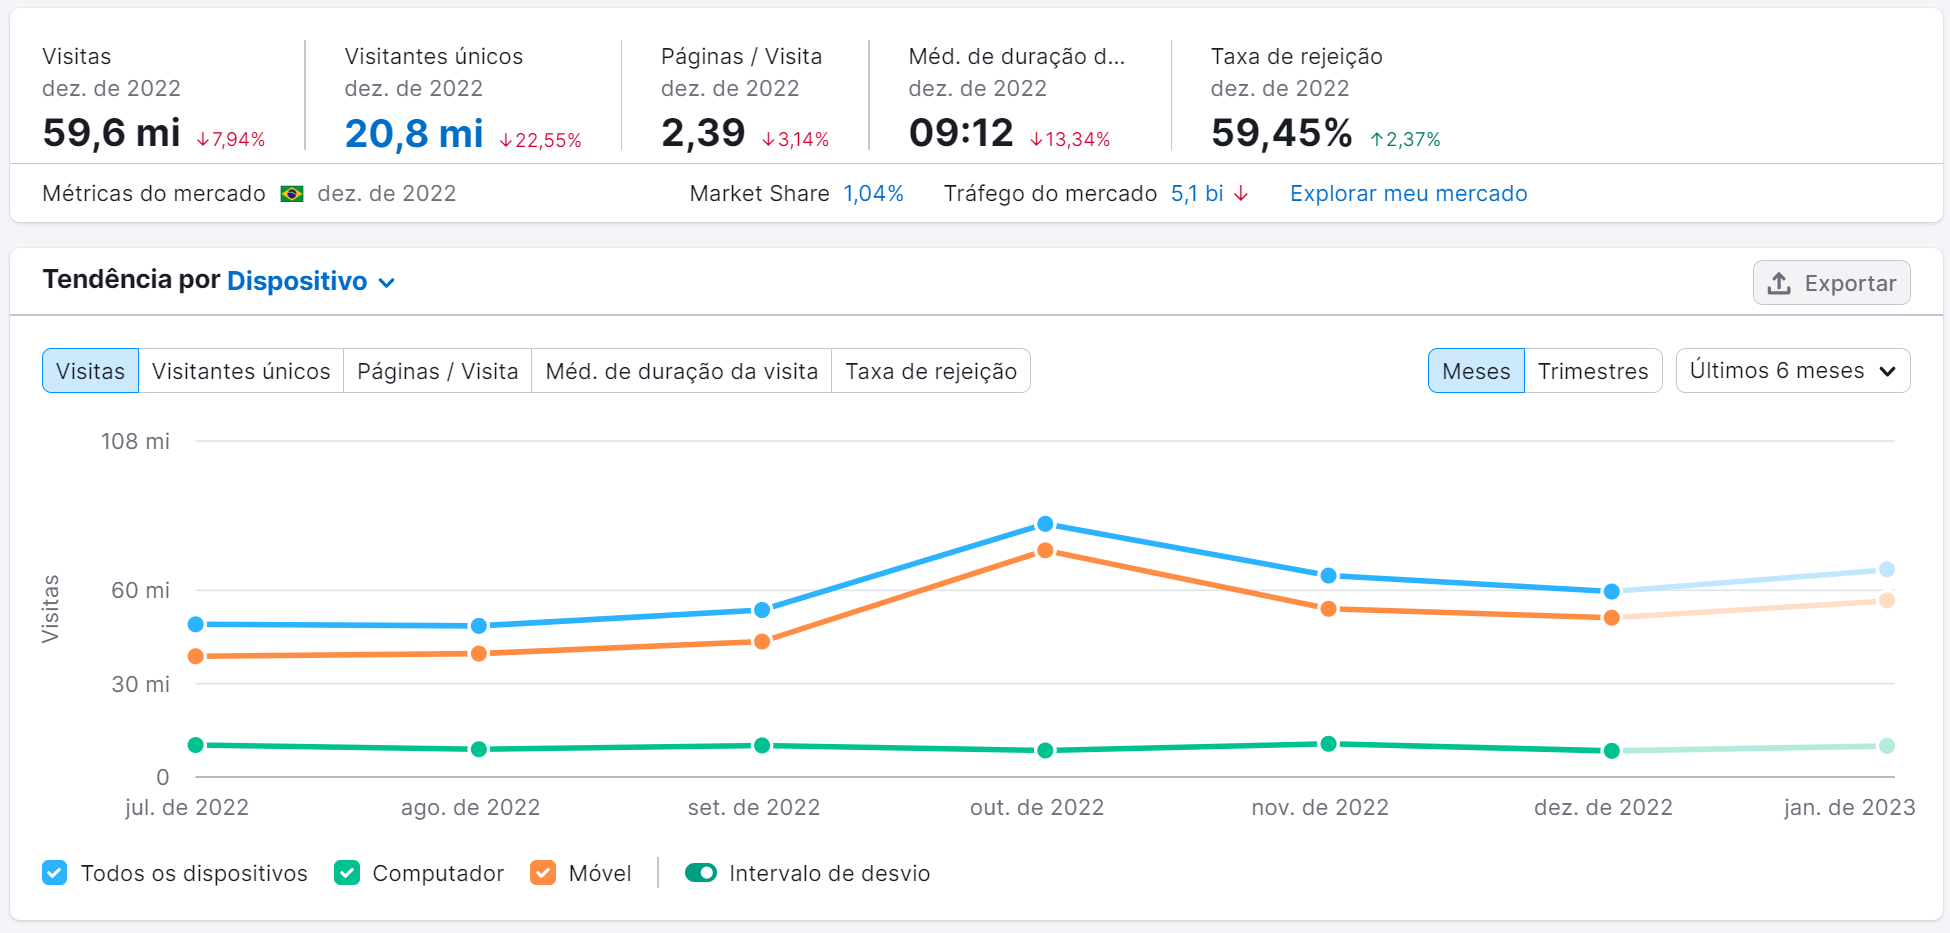
Task: Click the 13,34% decrease indicator
Action: click(x=1070, y=139)
